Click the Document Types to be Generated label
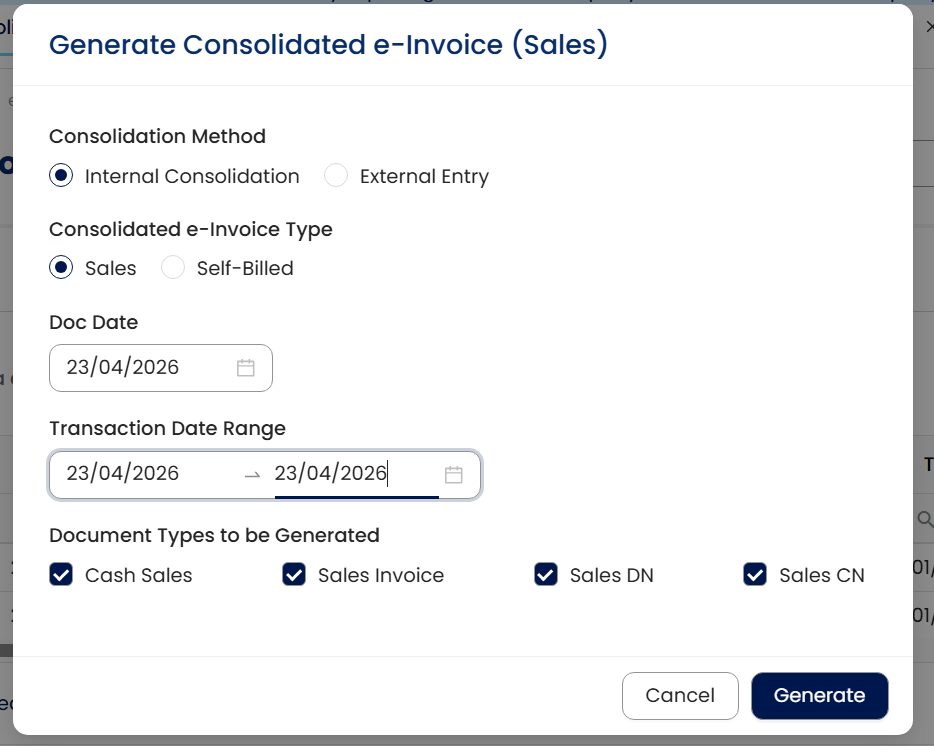Screen dimensions: 934x746 (214, 535)
